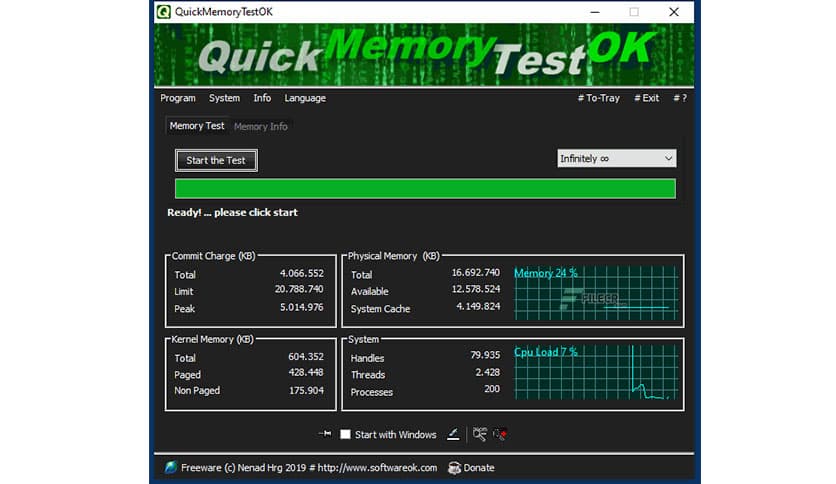
Task: Click the Commit Charge Total value 4.066.552
Action: 302,273
